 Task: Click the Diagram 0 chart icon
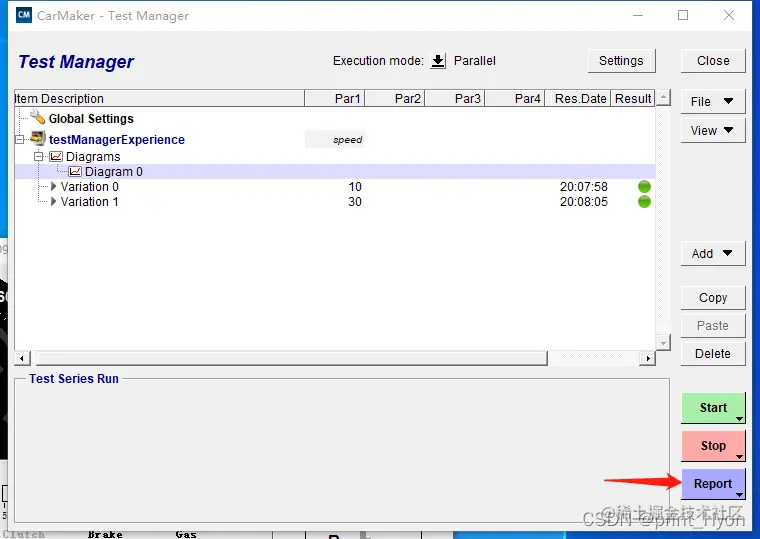point(75,172)
